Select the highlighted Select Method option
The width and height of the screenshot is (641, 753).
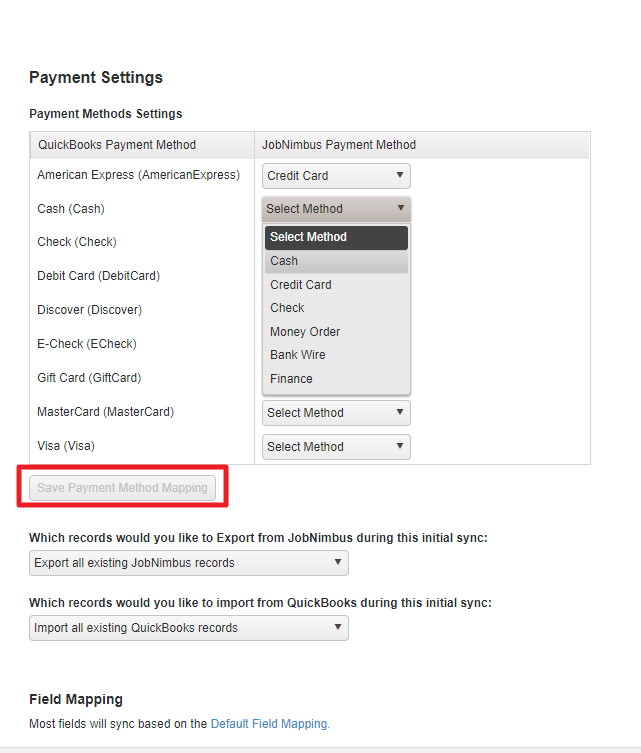click(336, 237)
